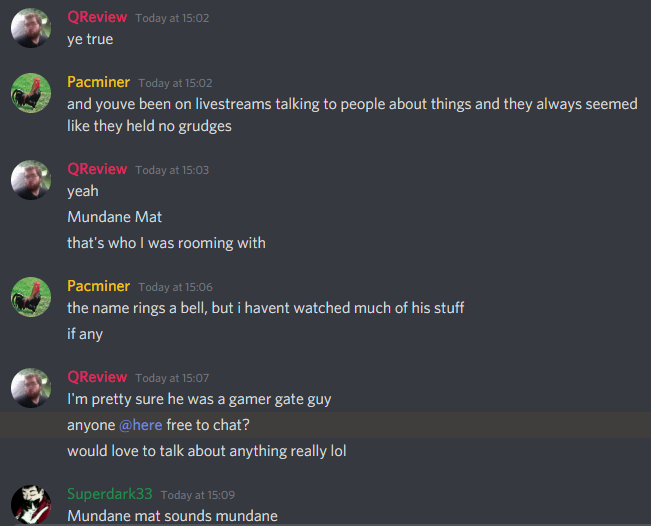The width and height of the screenshot is (651, 526).
Task: Click Pacminer username at 15:06
Action: tap(98, 286)
